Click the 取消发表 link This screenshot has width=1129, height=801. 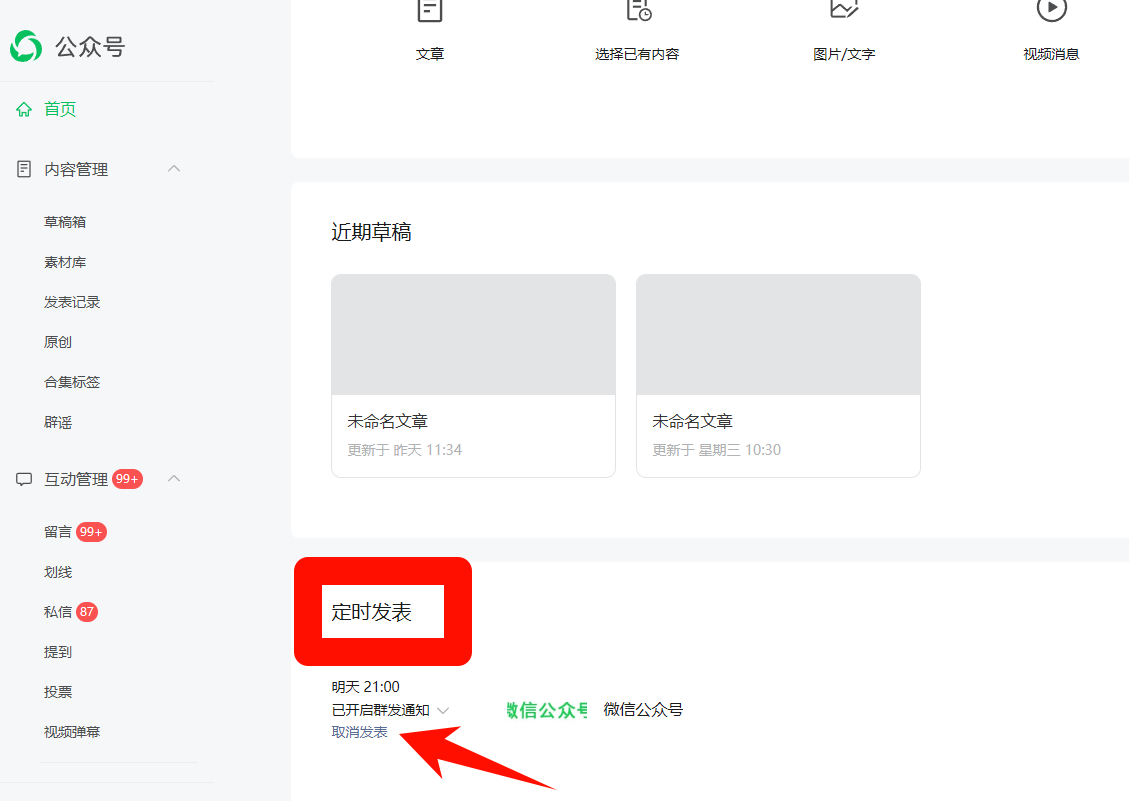(359, 732)
